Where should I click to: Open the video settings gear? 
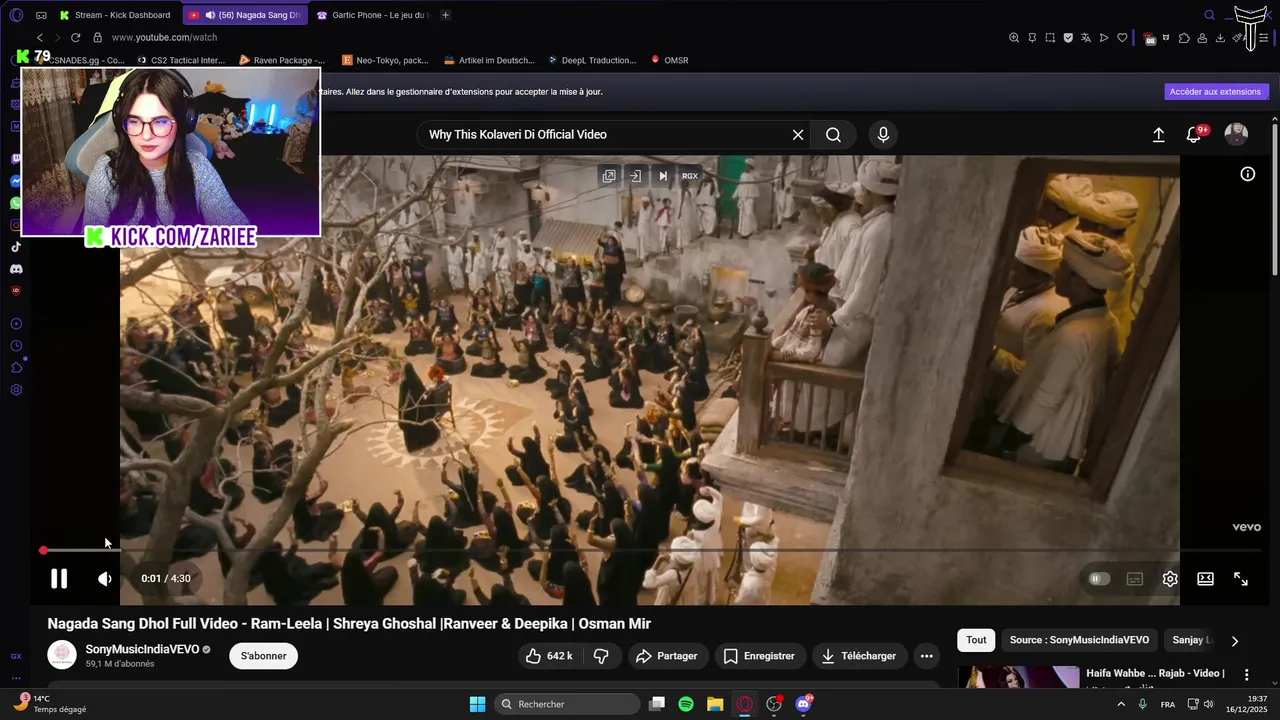coord(1170,579)
